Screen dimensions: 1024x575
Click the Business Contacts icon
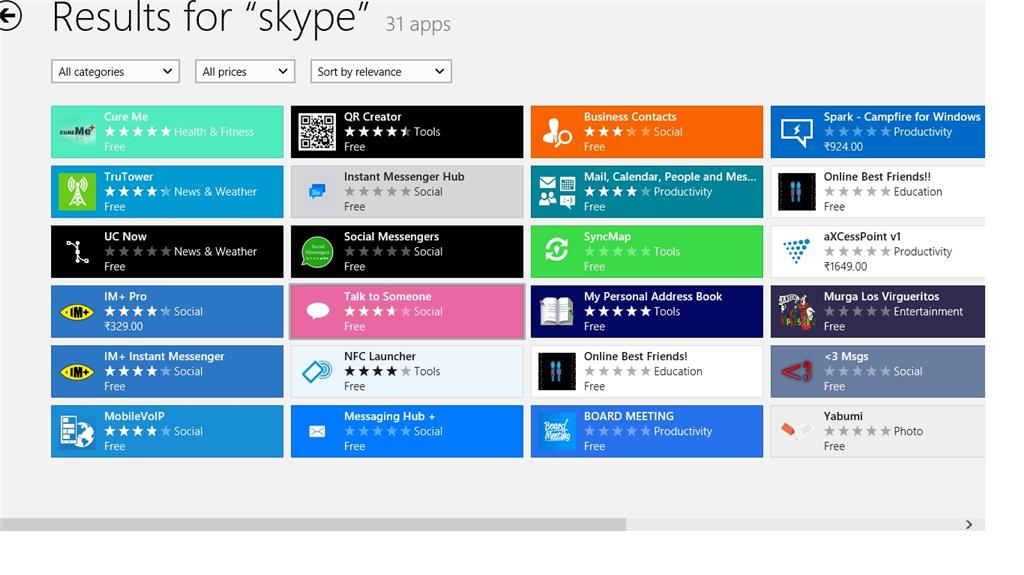point(556,131)
